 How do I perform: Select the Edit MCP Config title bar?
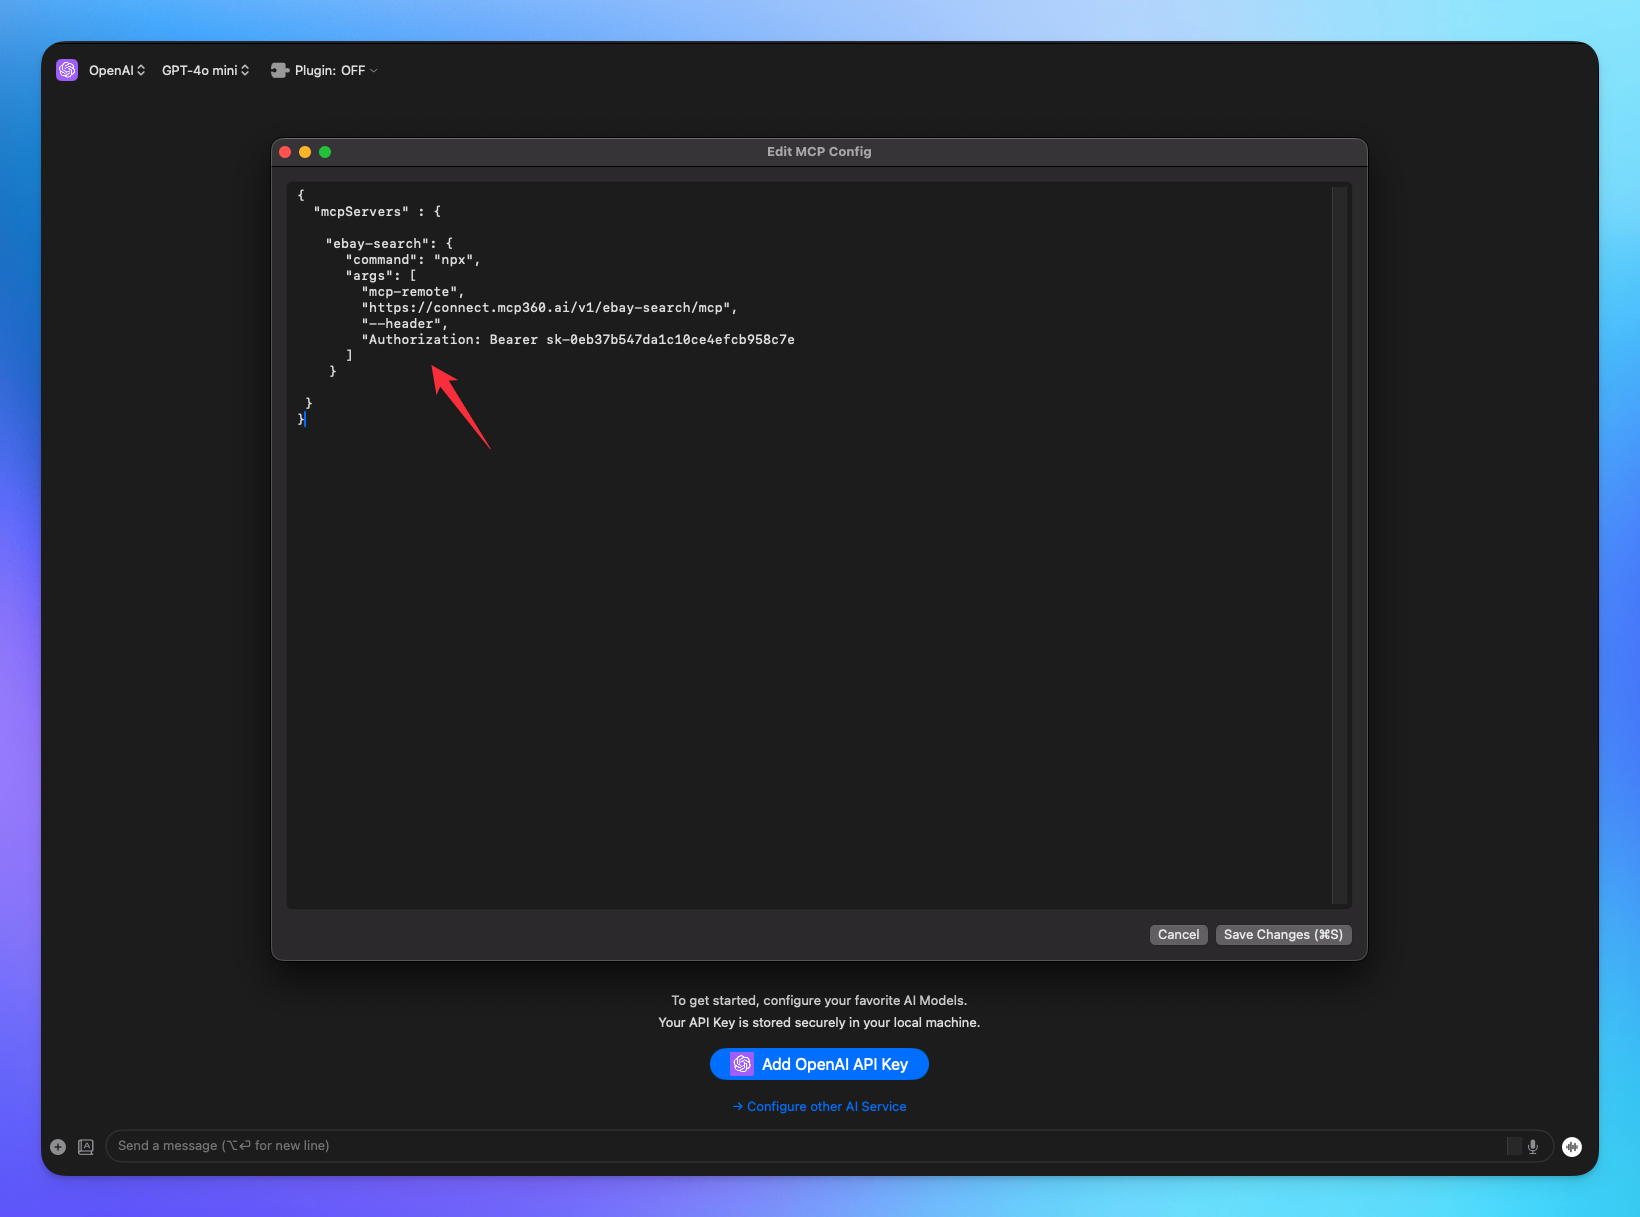[819, 151]
